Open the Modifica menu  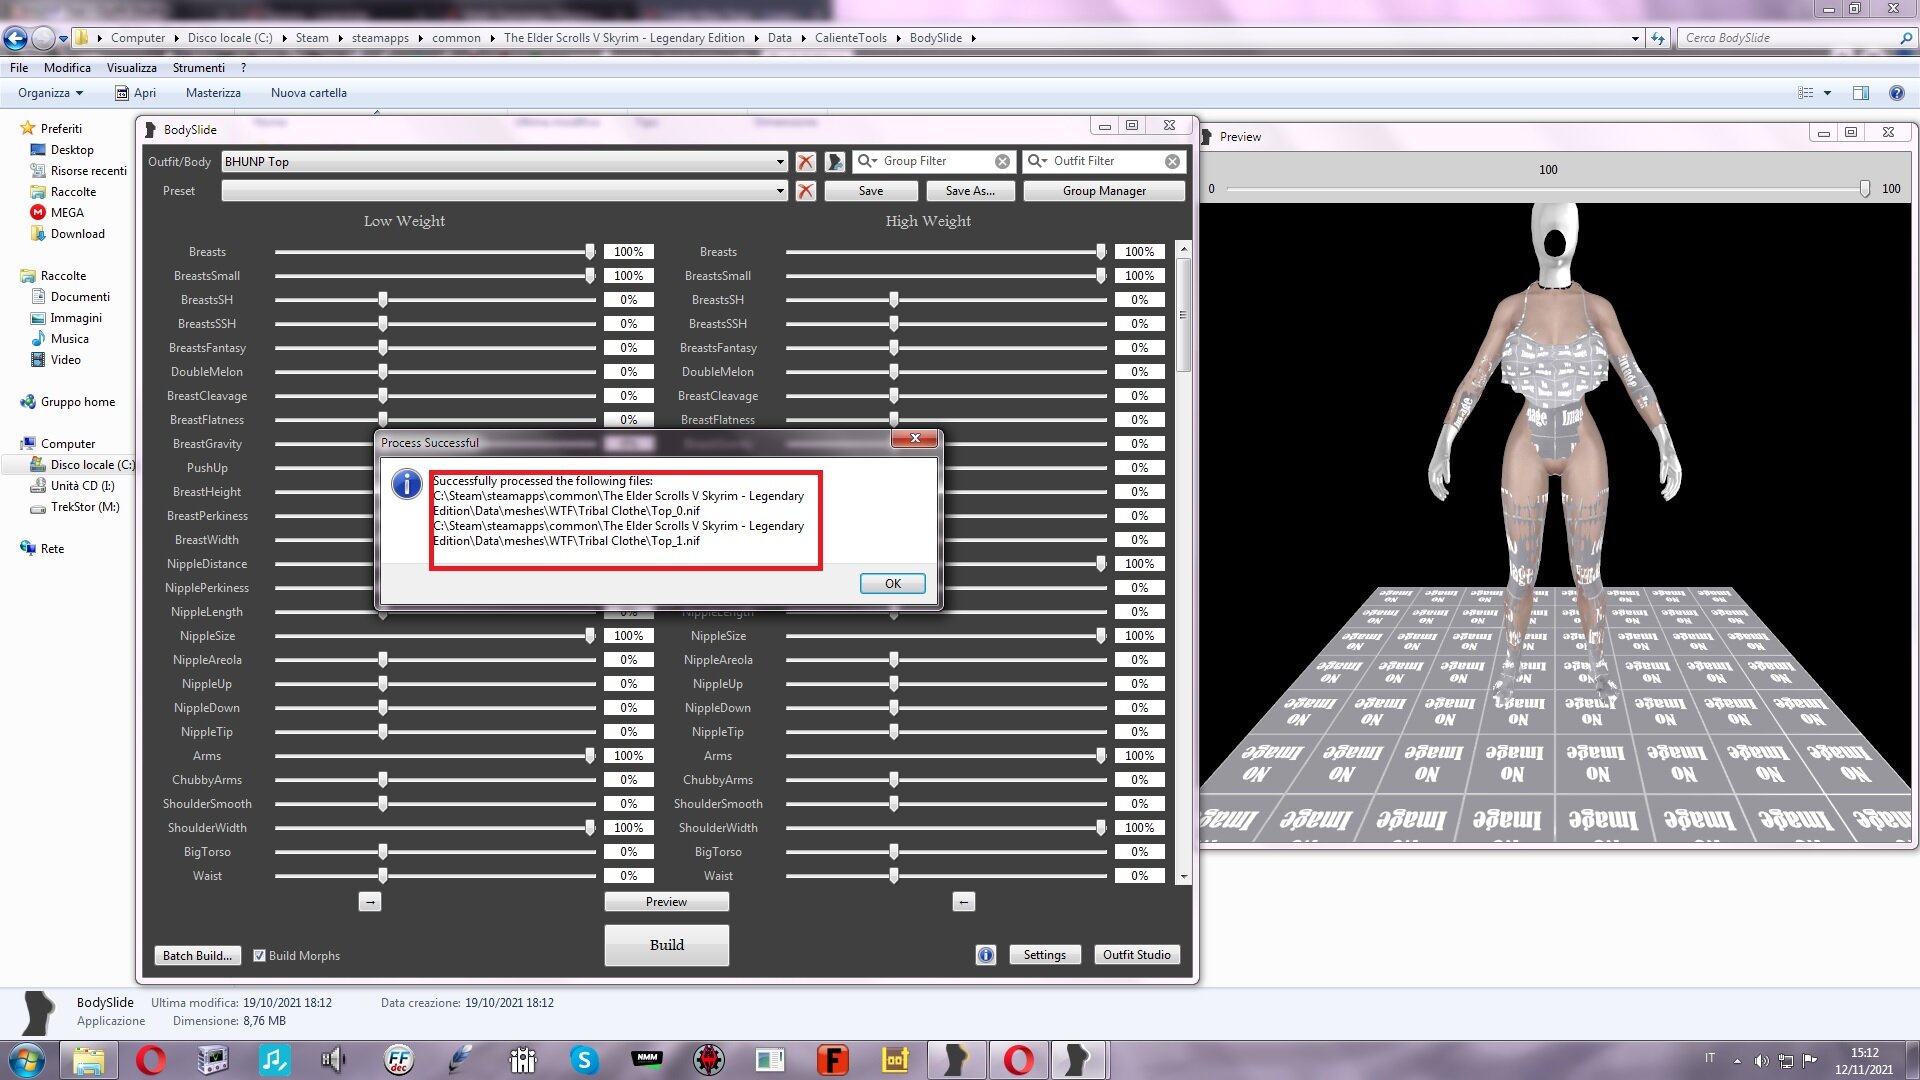click(67, 68)
